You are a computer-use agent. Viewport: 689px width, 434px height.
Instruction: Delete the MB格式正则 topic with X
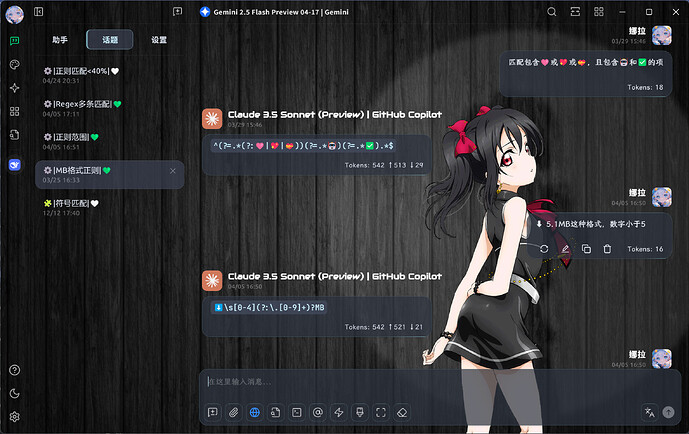coord(173,171)
